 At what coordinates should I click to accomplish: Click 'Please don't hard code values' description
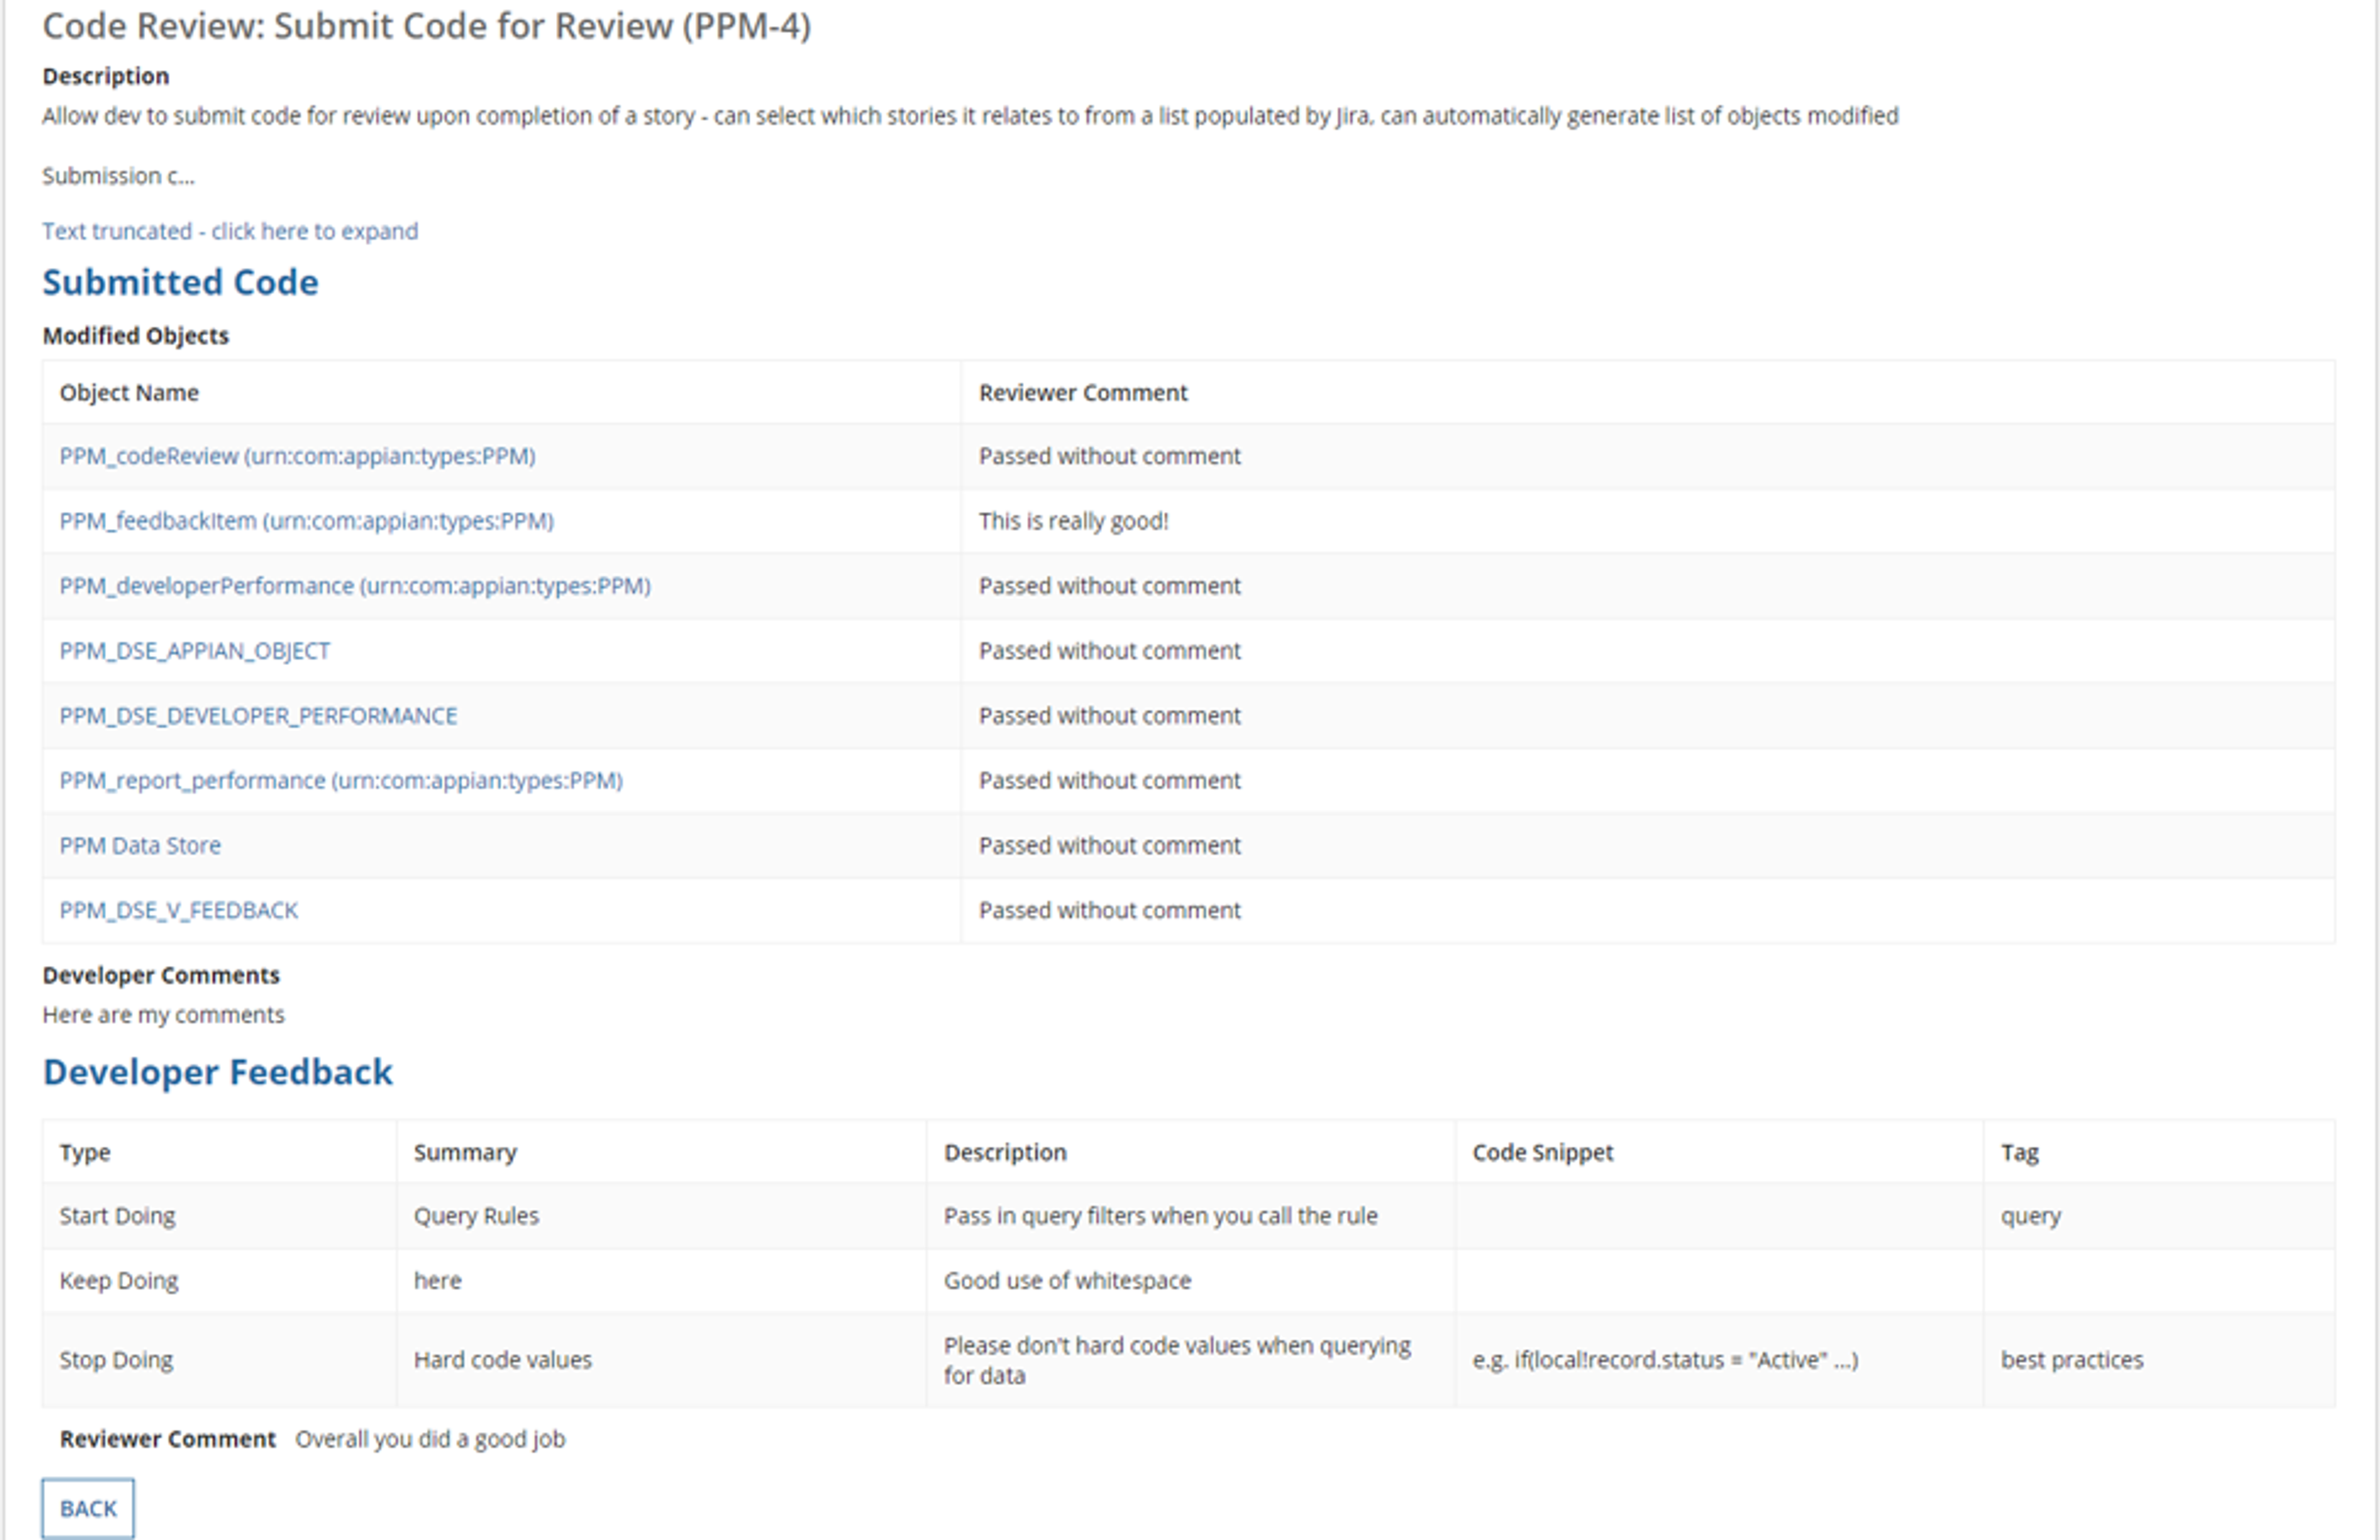tap(1177, 1360)
